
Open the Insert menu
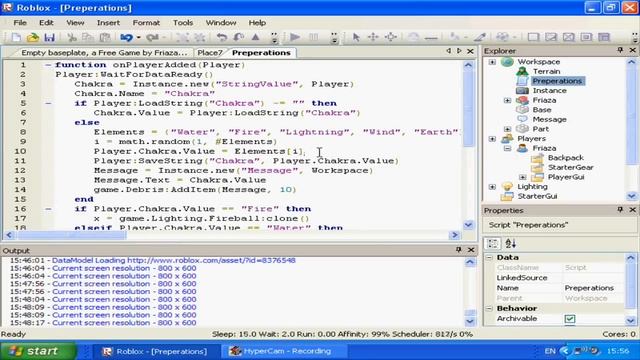(108, 23)
